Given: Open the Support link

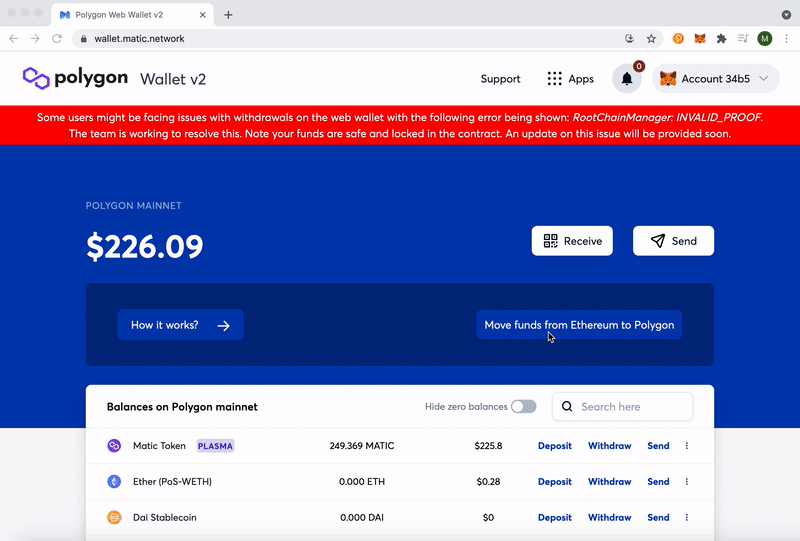Looking at the screenshot, I should pos(500,79).
